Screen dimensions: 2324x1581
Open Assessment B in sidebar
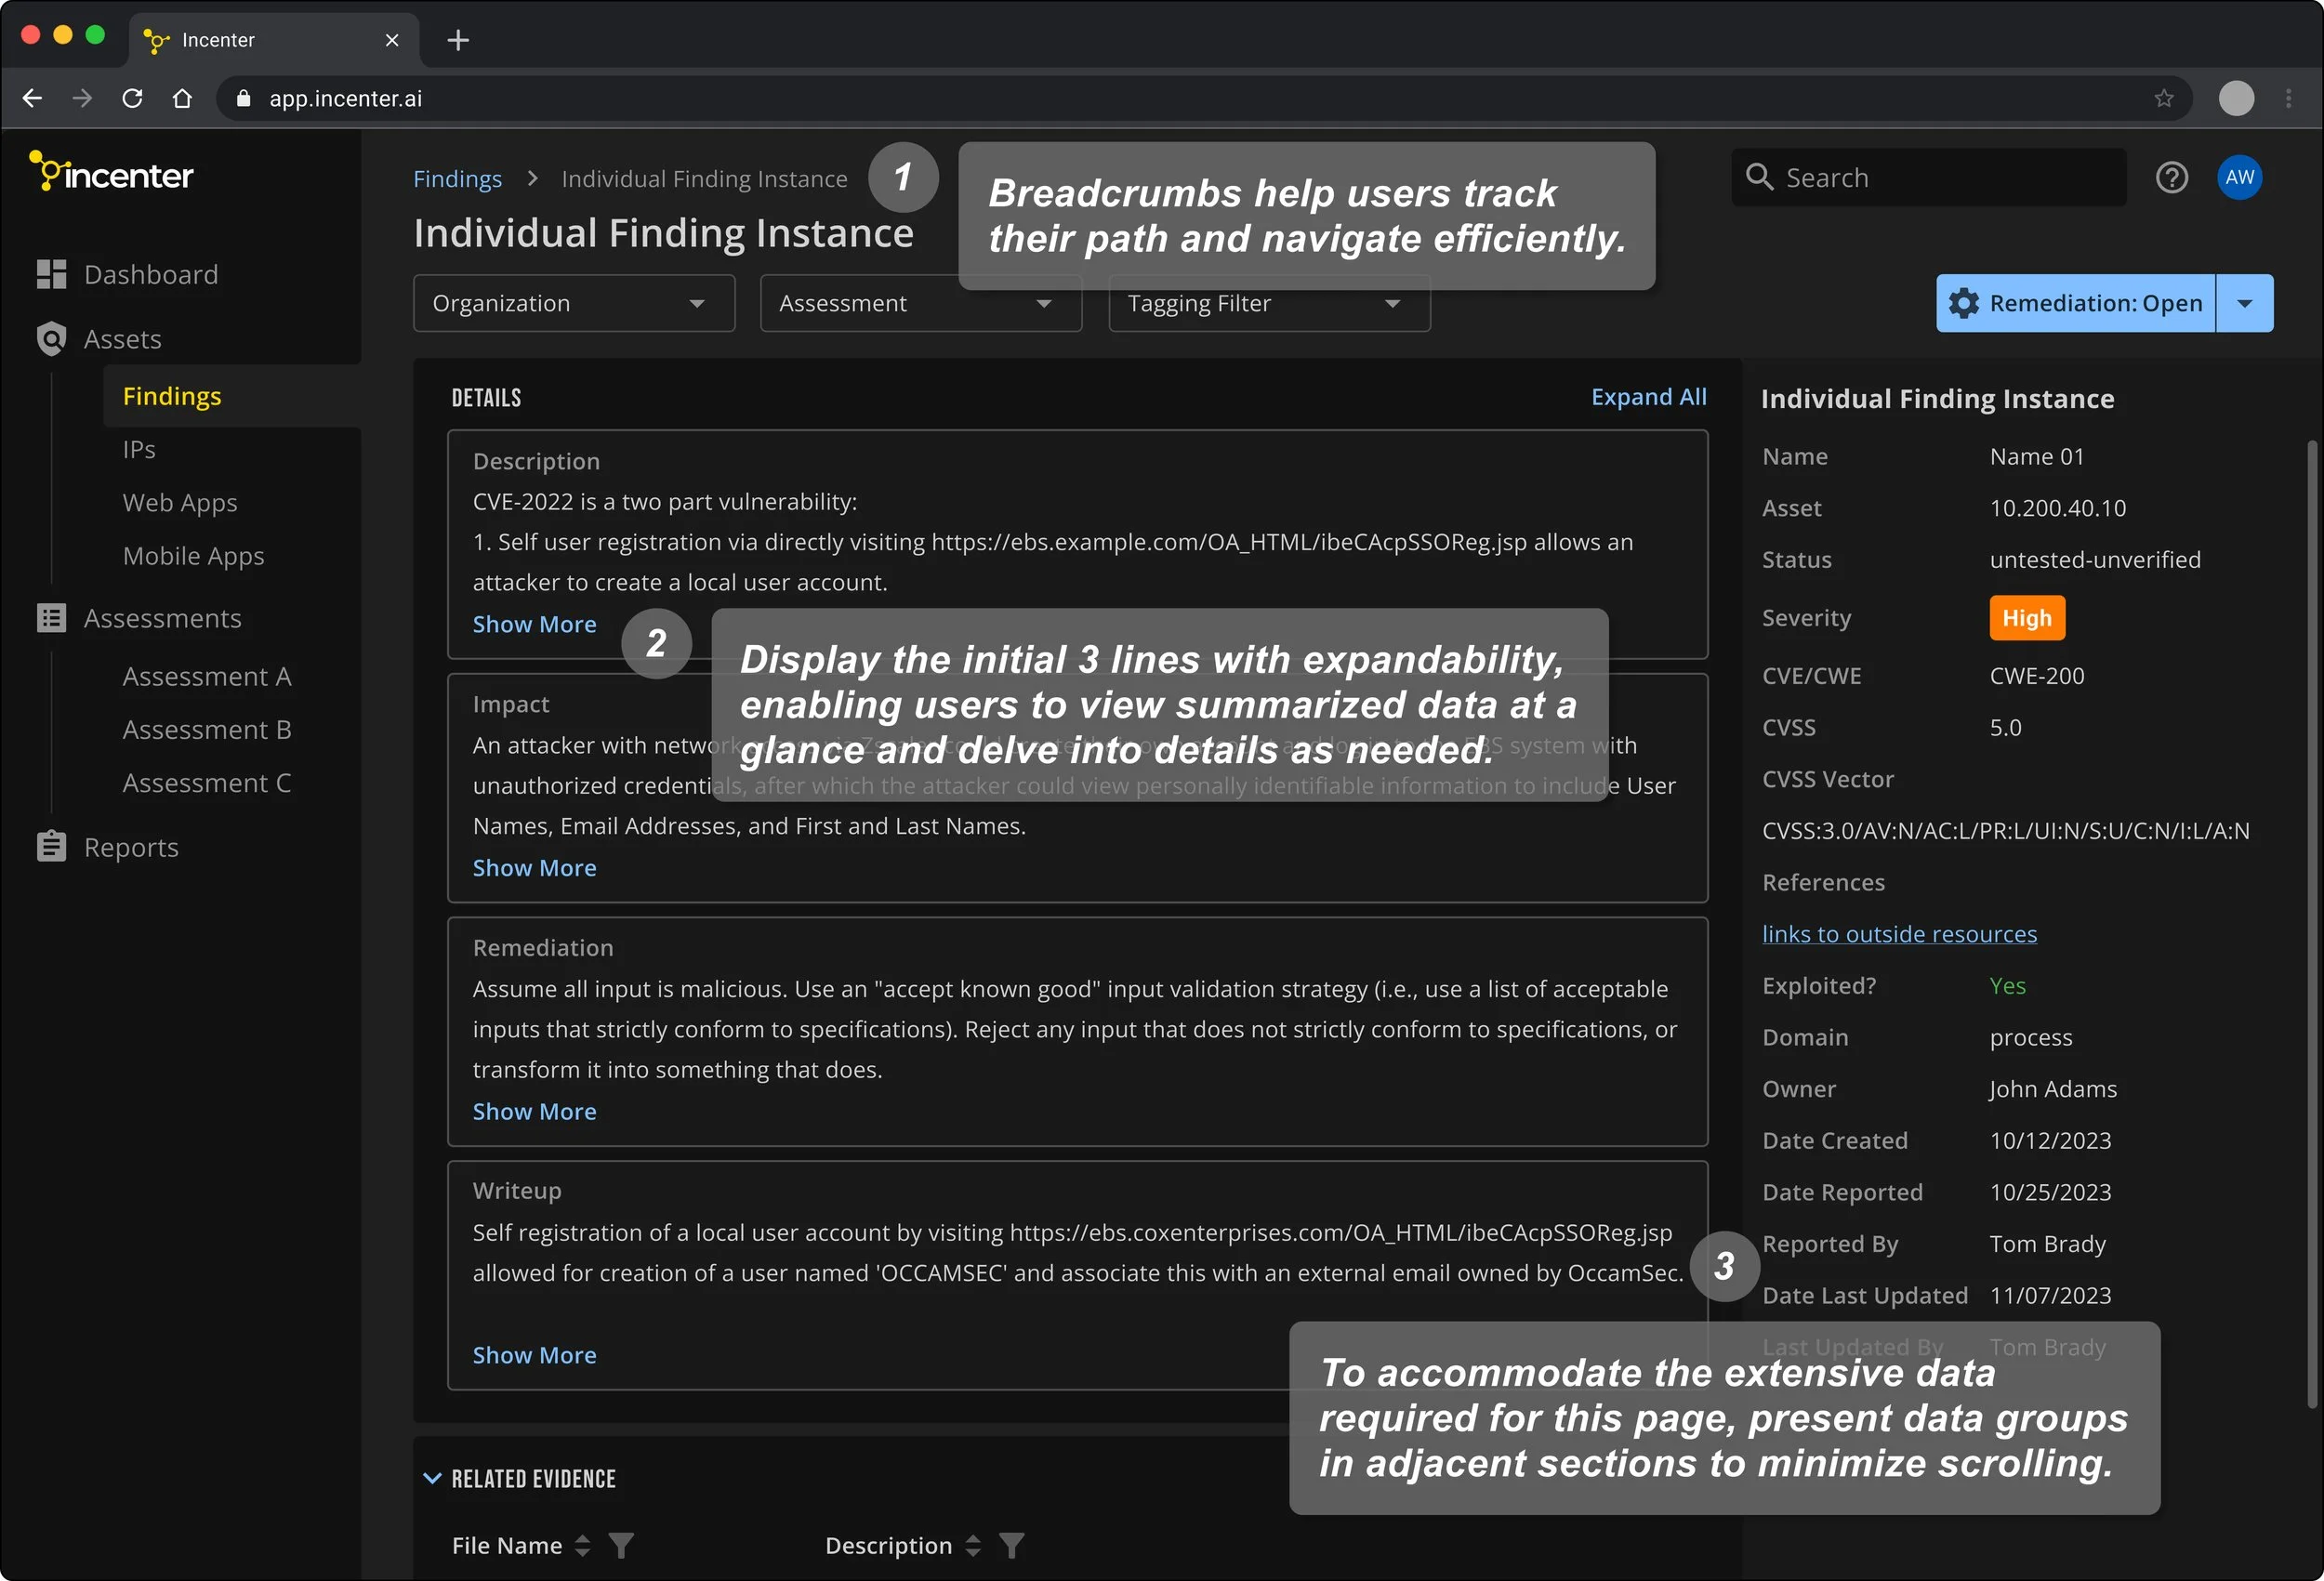pos(207,730)
